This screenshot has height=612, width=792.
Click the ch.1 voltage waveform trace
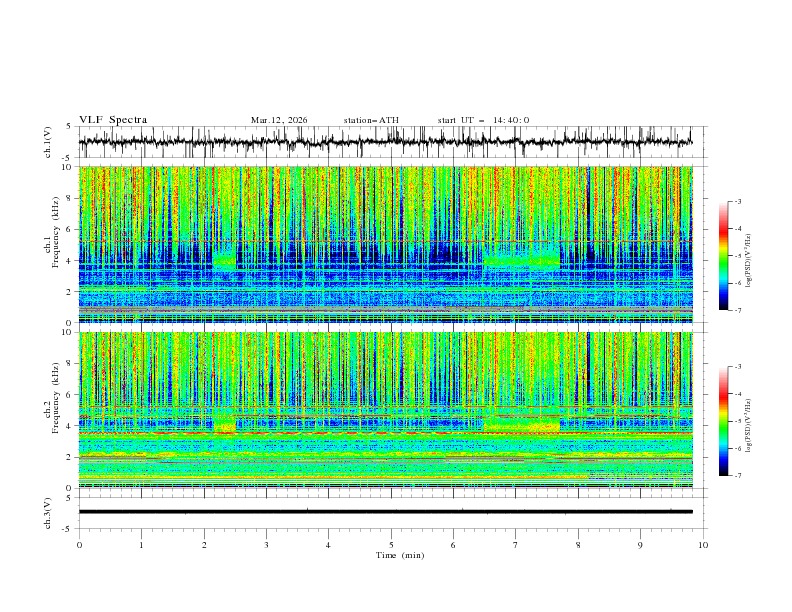coord(385,142)
